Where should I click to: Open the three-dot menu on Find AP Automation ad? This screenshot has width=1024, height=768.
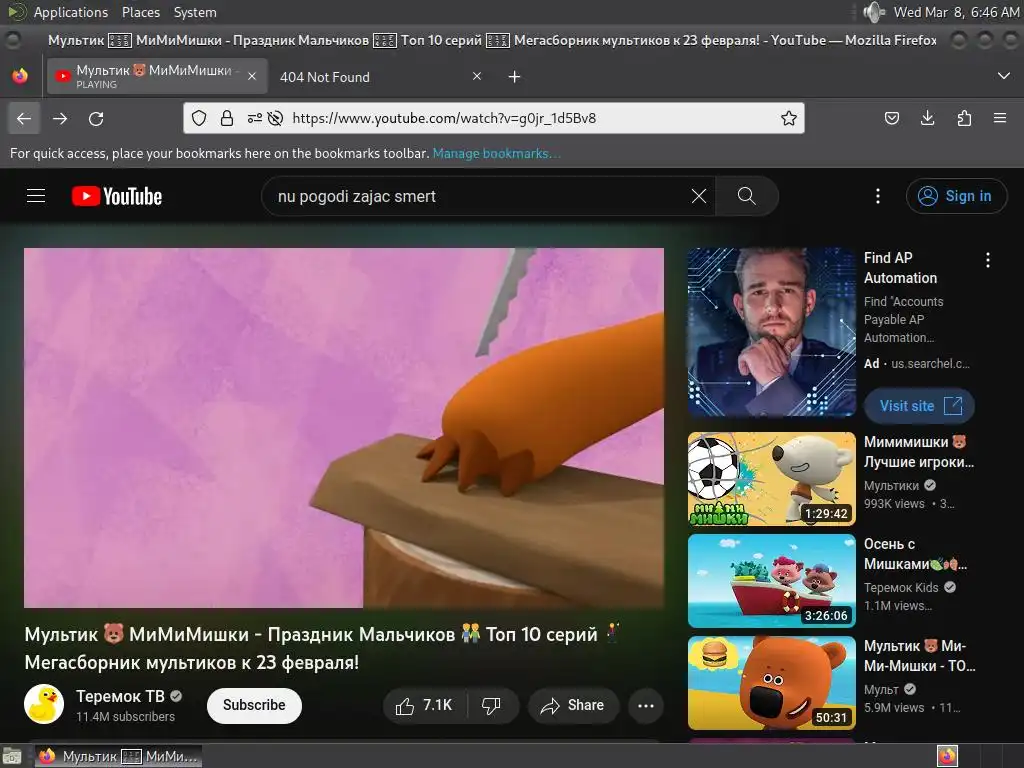click(987, 260)
